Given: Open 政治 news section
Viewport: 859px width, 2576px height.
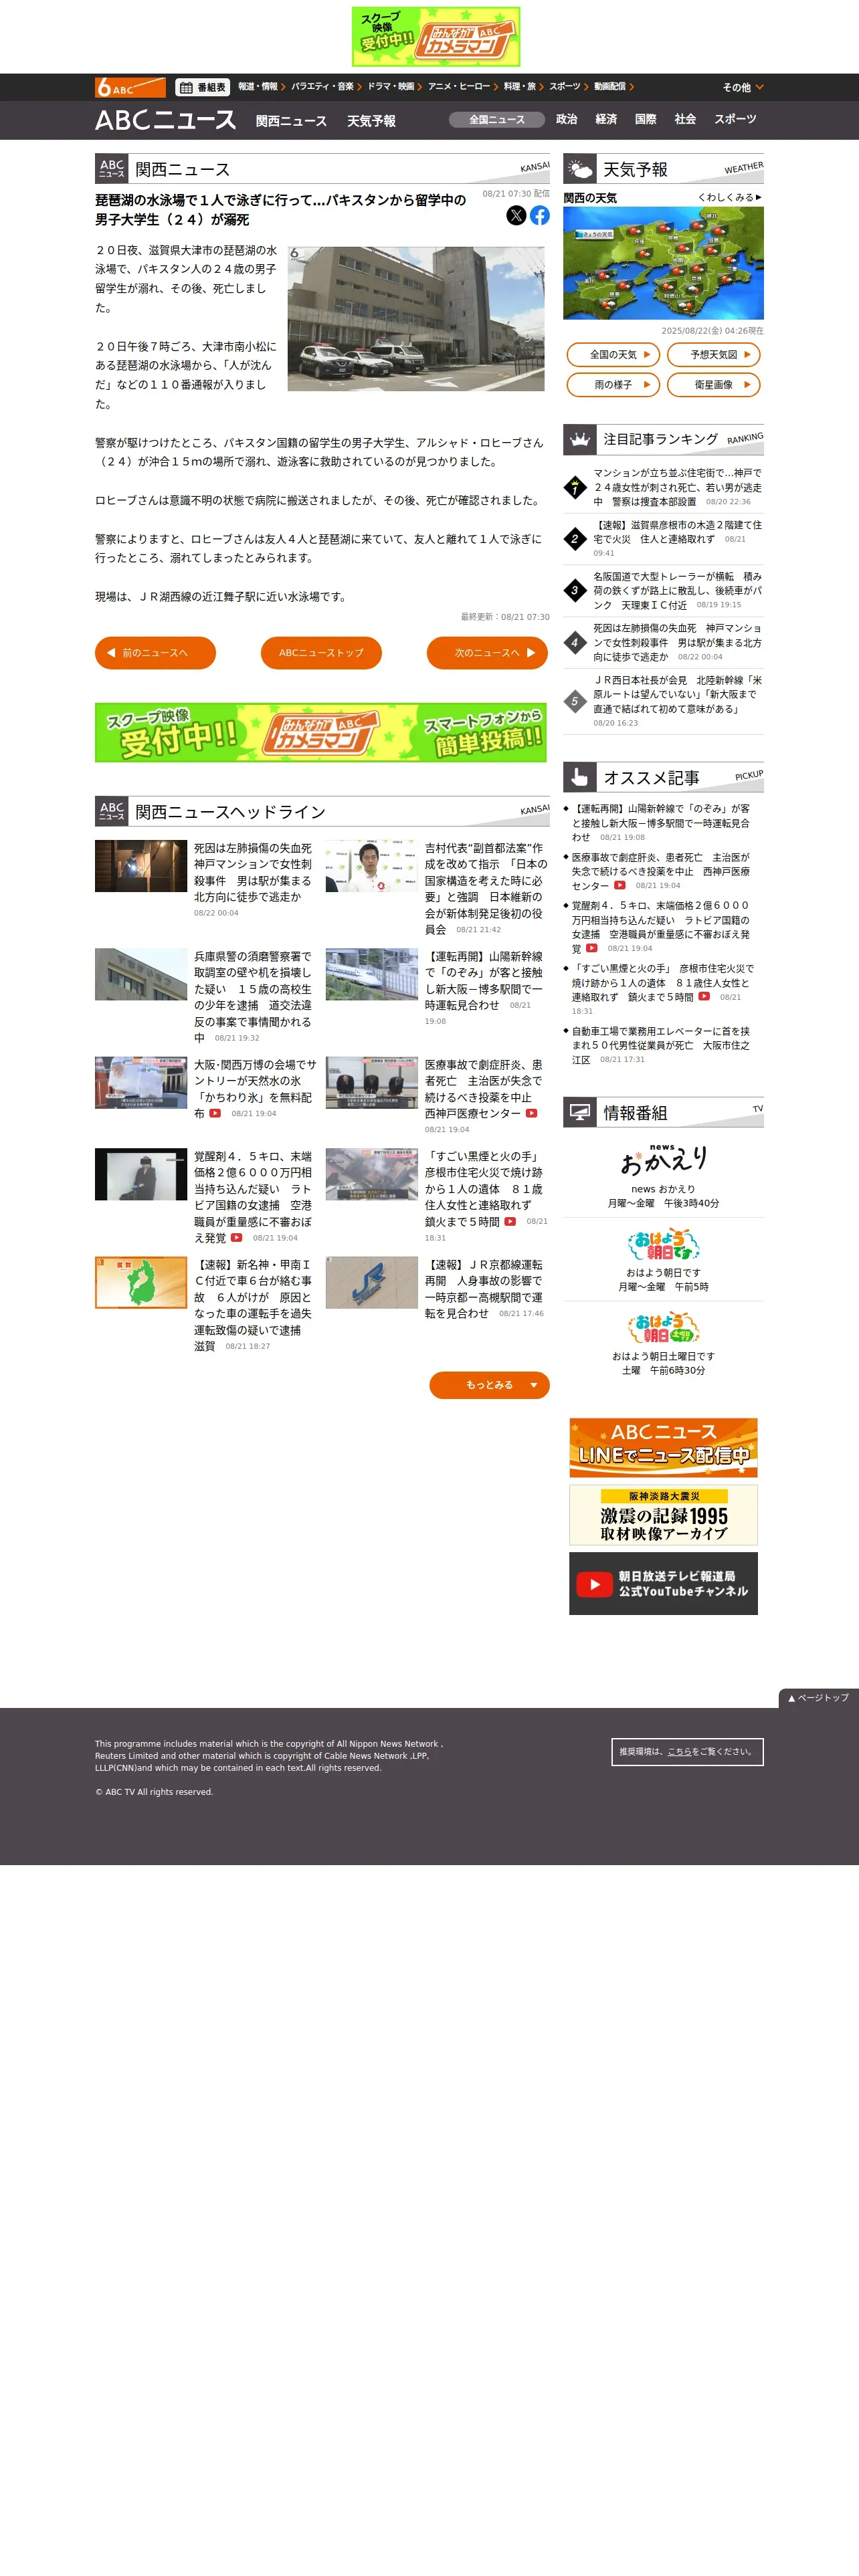Looking at the screenshot, I should [566, 119].
